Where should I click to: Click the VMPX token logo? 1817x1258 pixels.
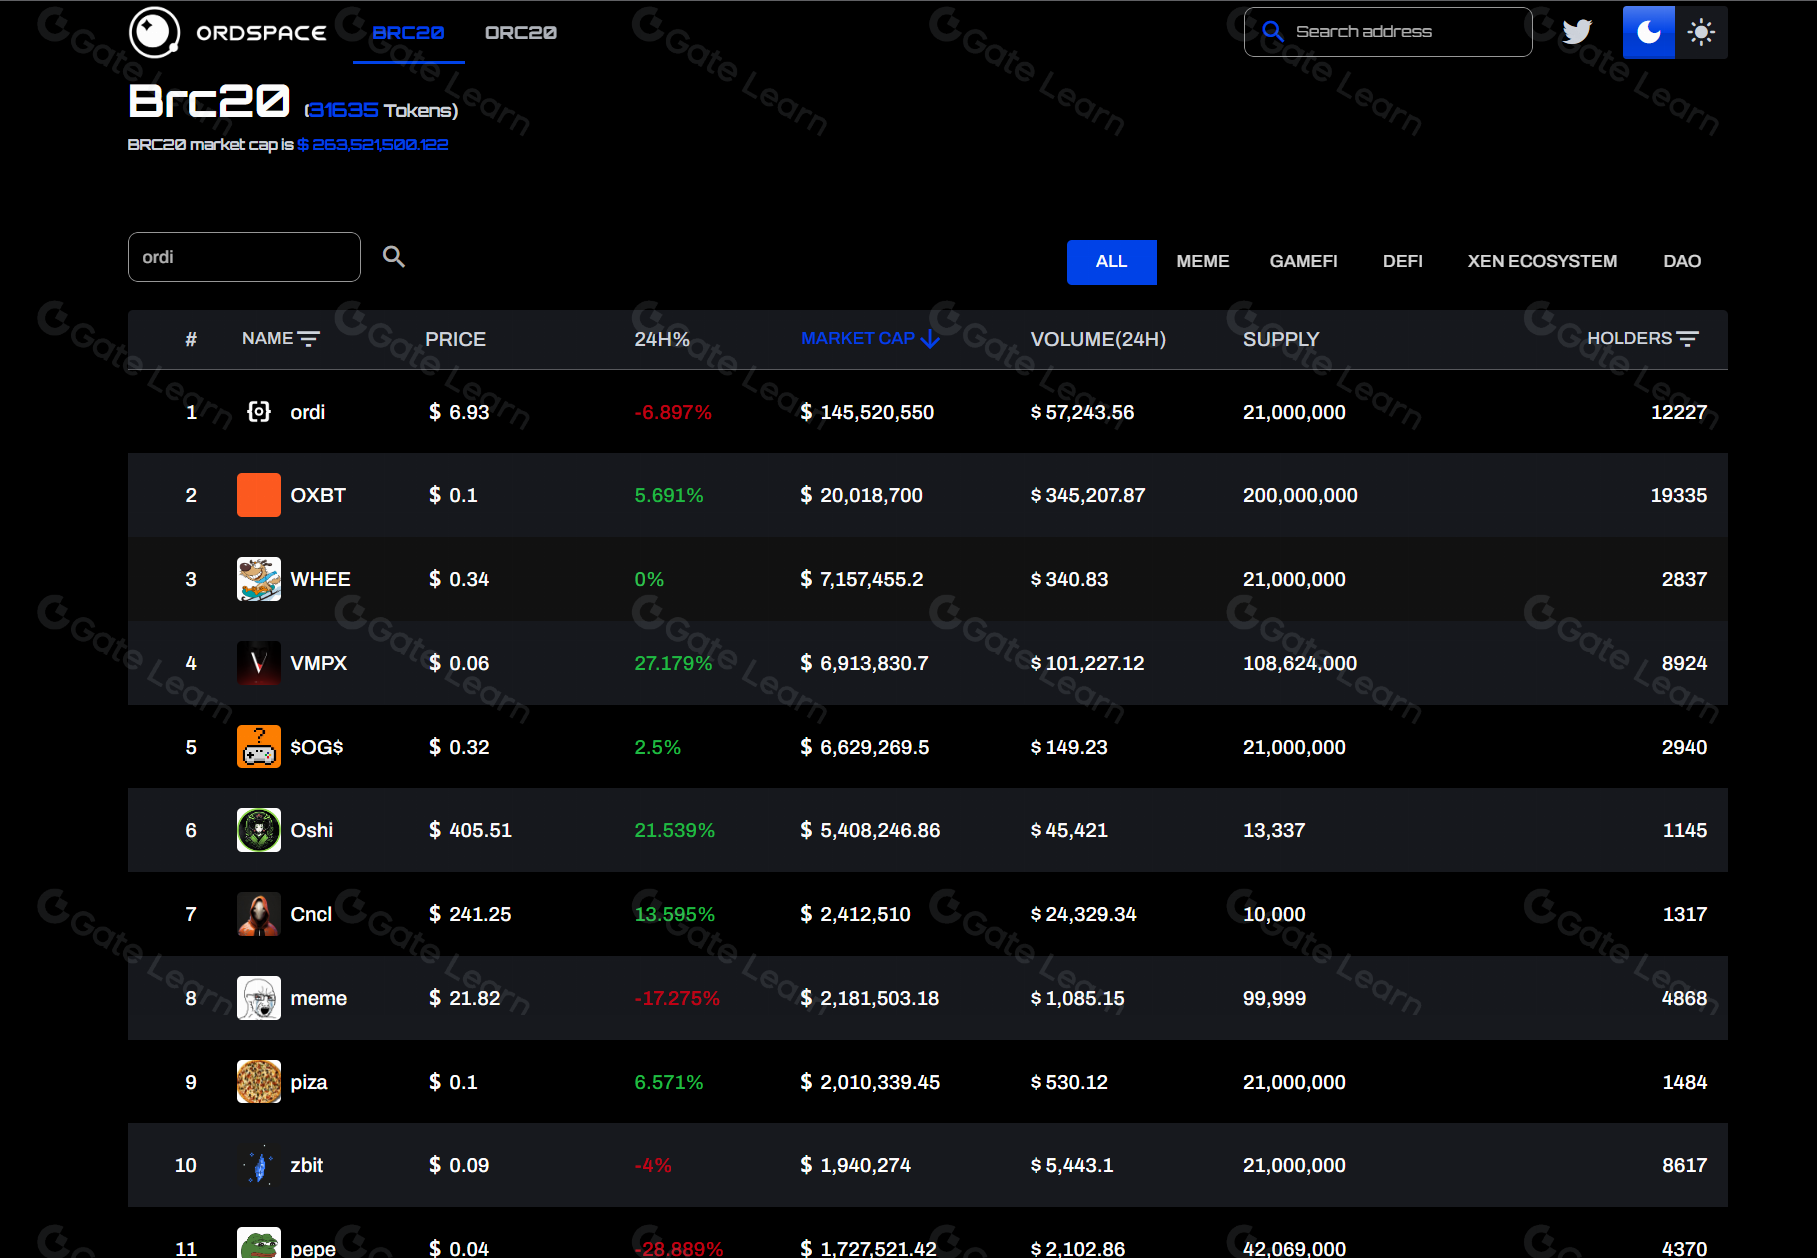(x=259, y=663)
